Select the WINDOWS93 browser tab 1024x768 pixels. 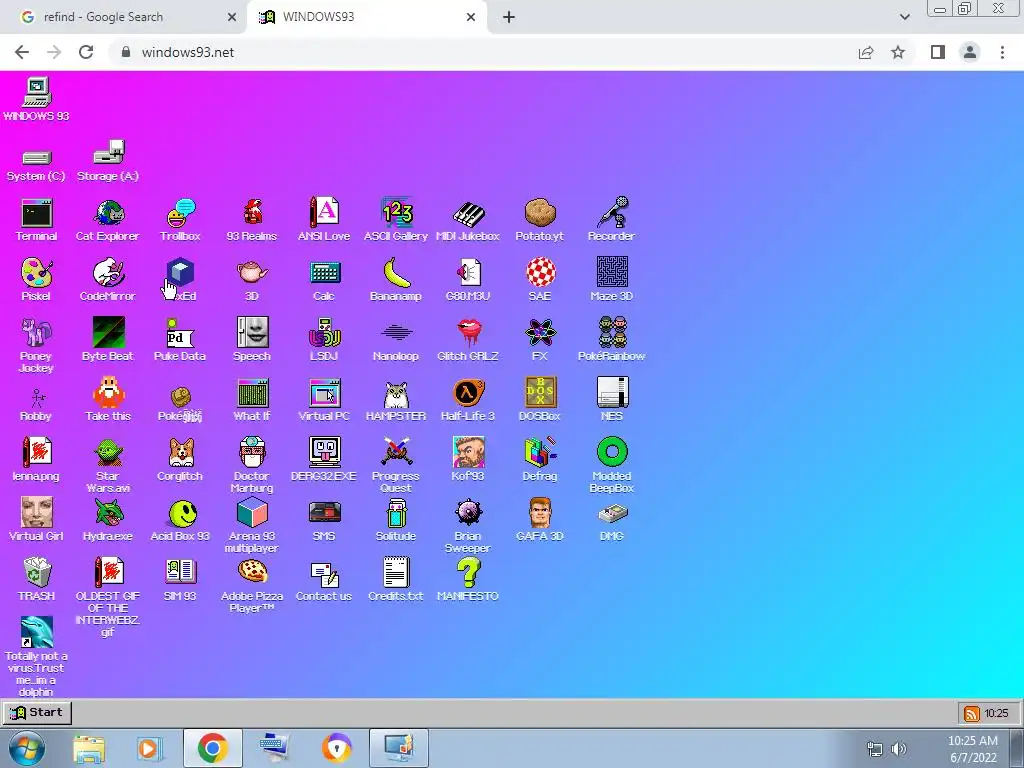pyautogui.click(x=366, y=17)
